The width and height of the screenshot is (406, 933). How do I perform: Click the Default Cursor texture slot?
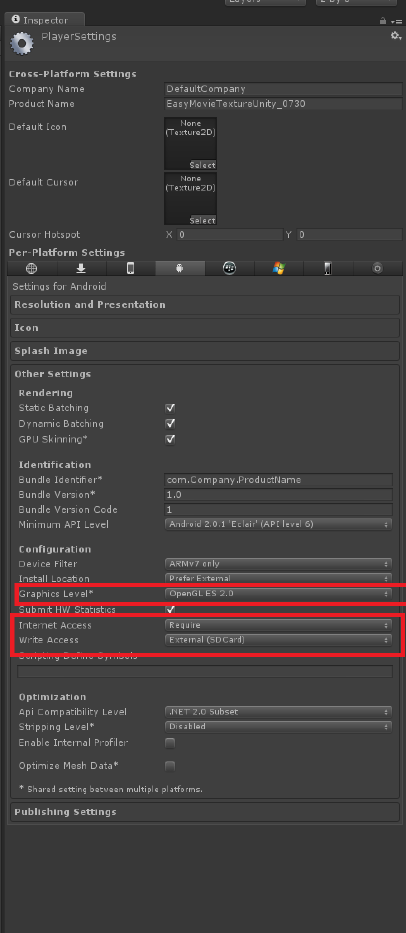point(190,199)
